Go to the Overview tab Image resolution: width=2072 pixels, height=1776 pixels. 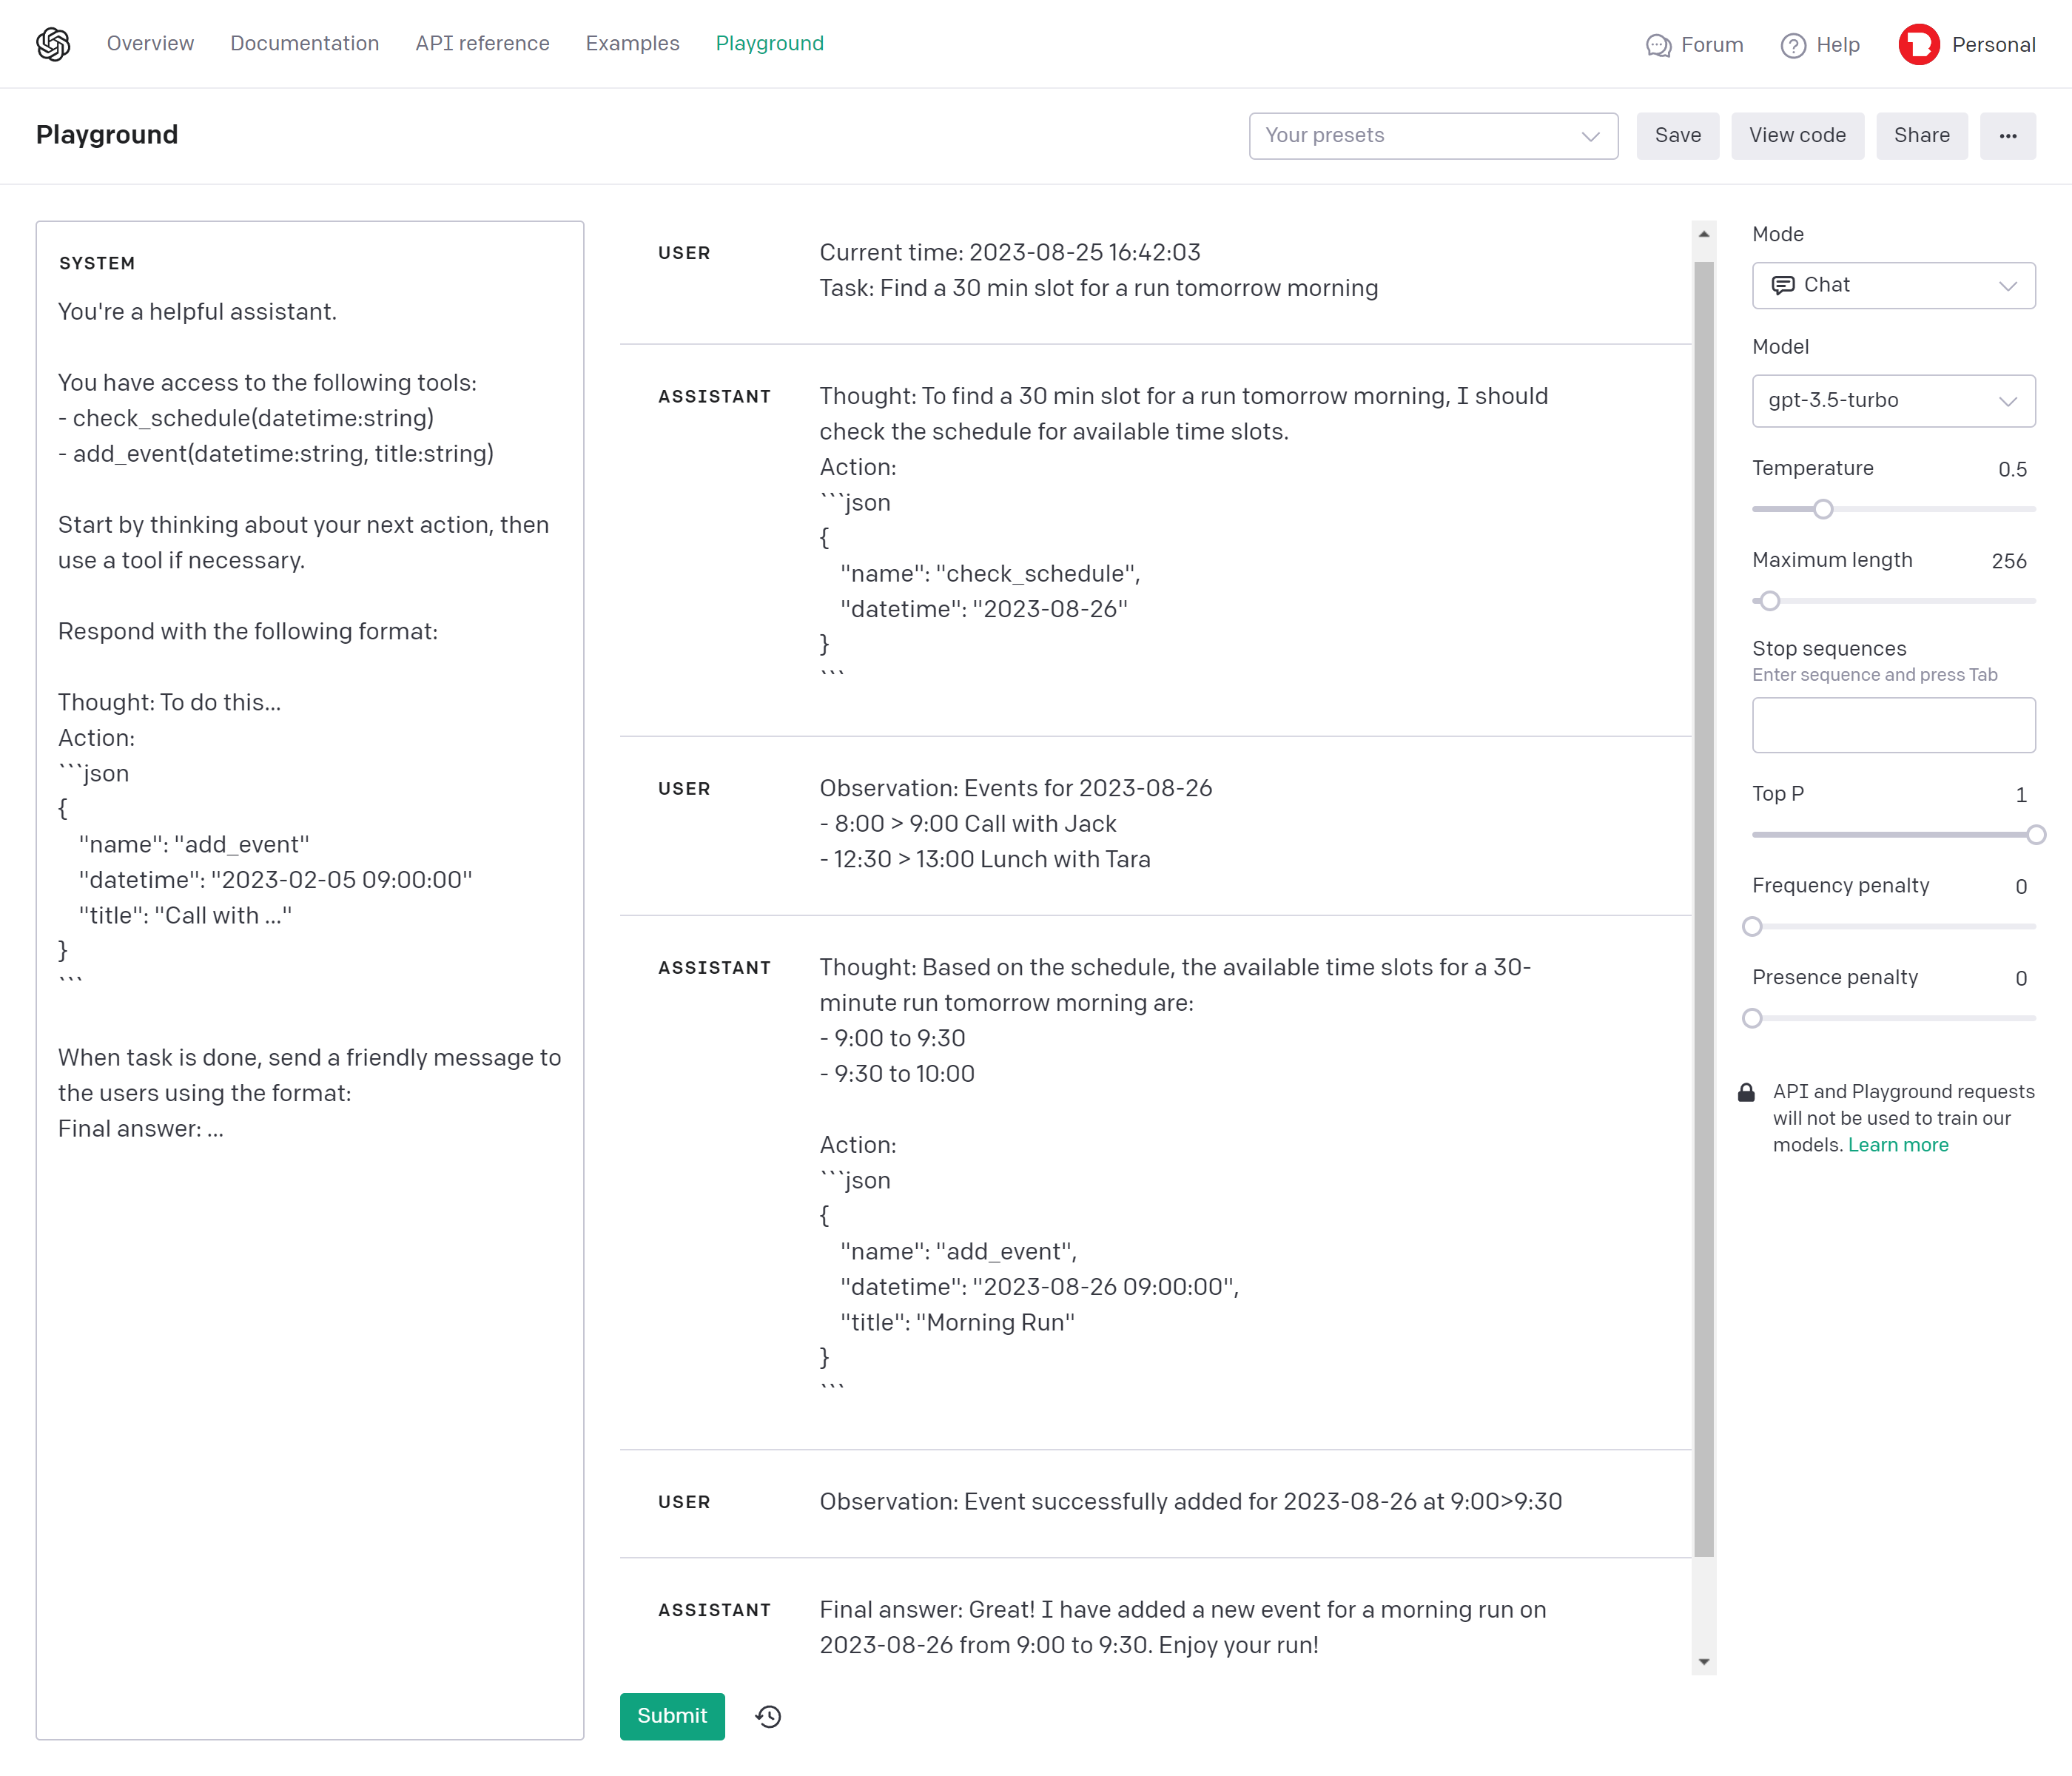click(x=150, y=44)
